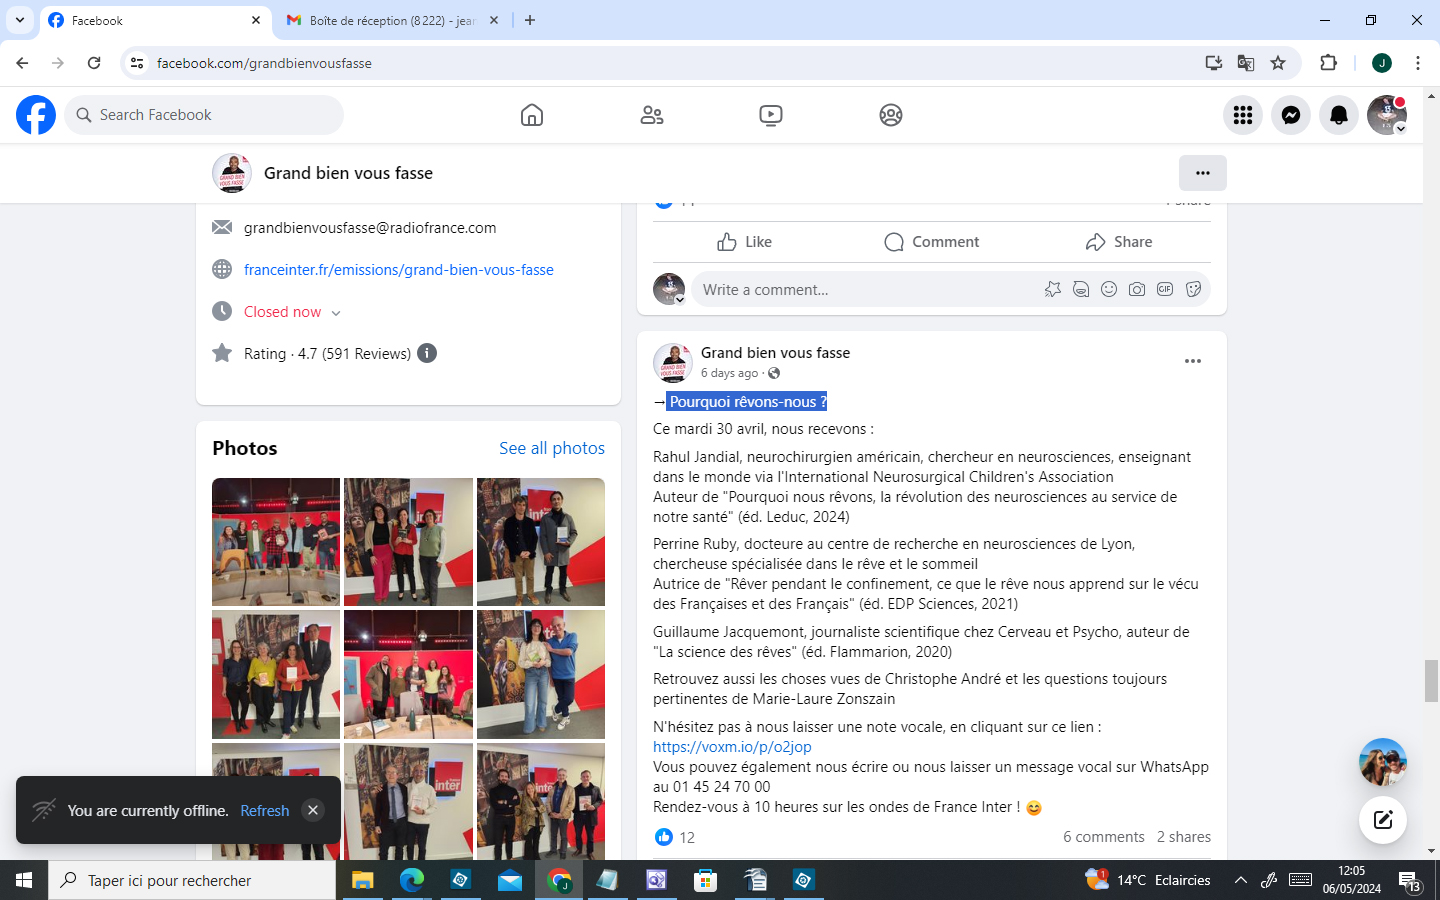Click Comment button on post
Viewport: 1440px width, 900px height.
click(931, 242)
